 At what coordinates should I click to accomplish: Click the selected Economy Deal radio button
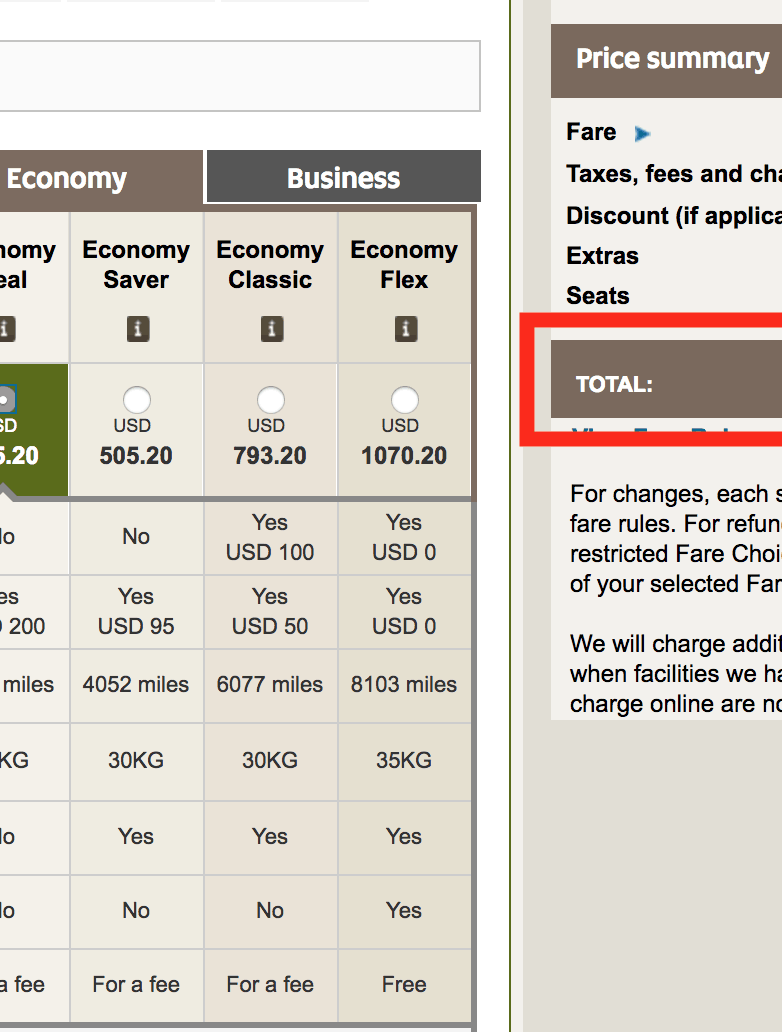pyautogui.click(x=6, y=400)
